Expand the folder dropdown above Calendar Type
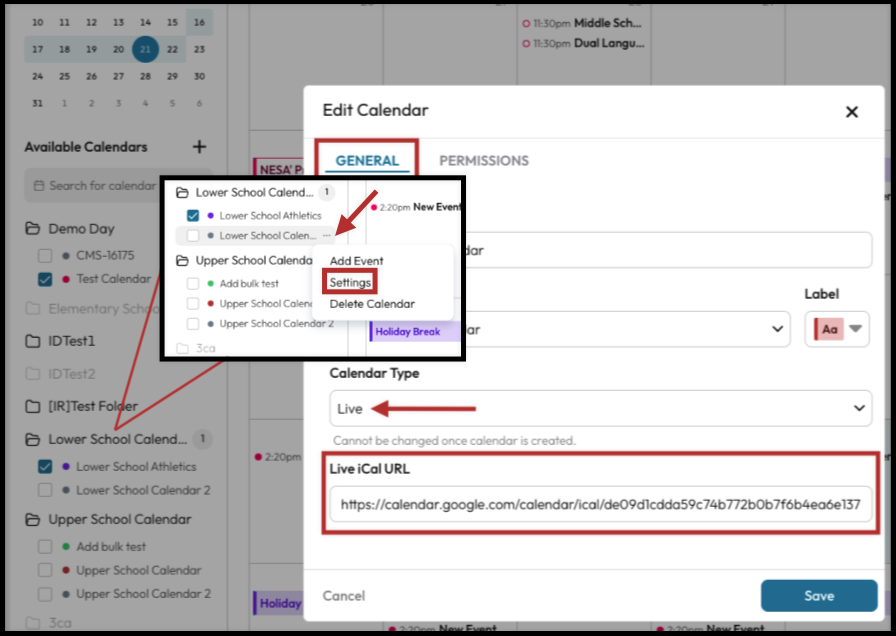This screenshot has width=896, height=636. tap(778, 329)
